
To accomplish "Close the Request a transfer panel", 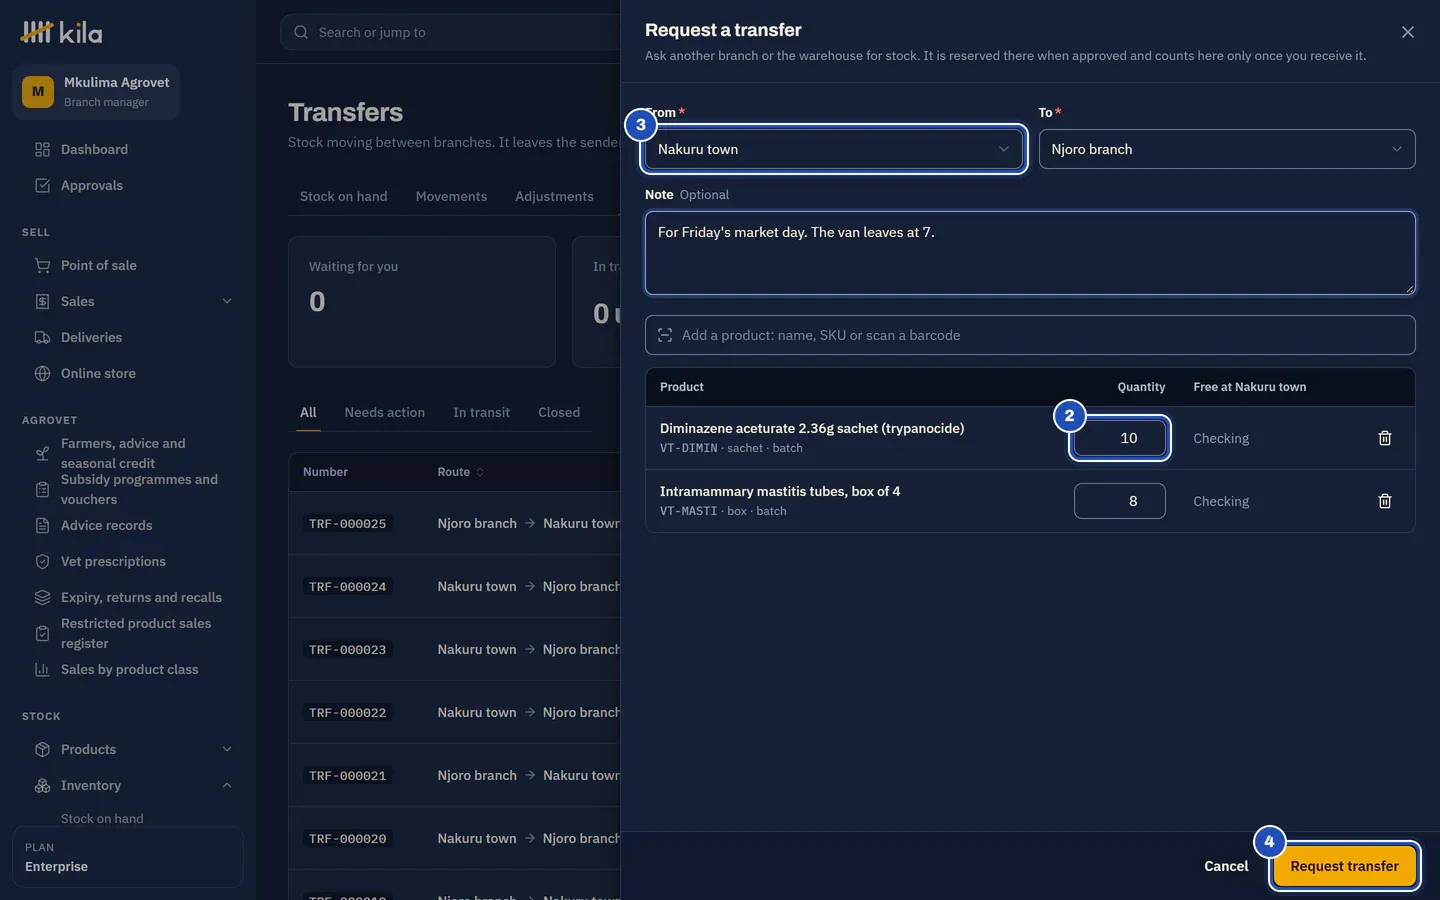I will 1408,32.
